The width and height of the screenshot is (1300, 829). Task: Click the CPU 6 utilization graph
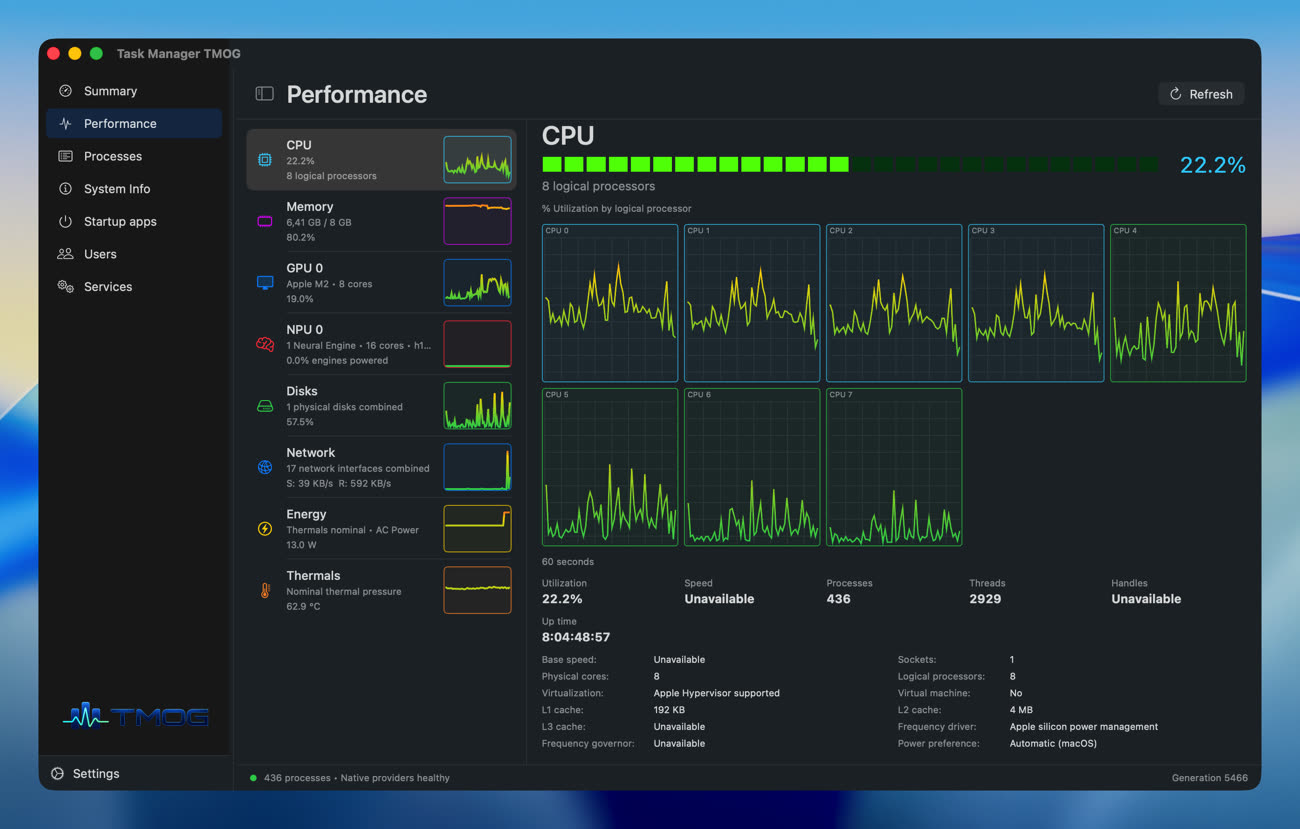(752, 467)
